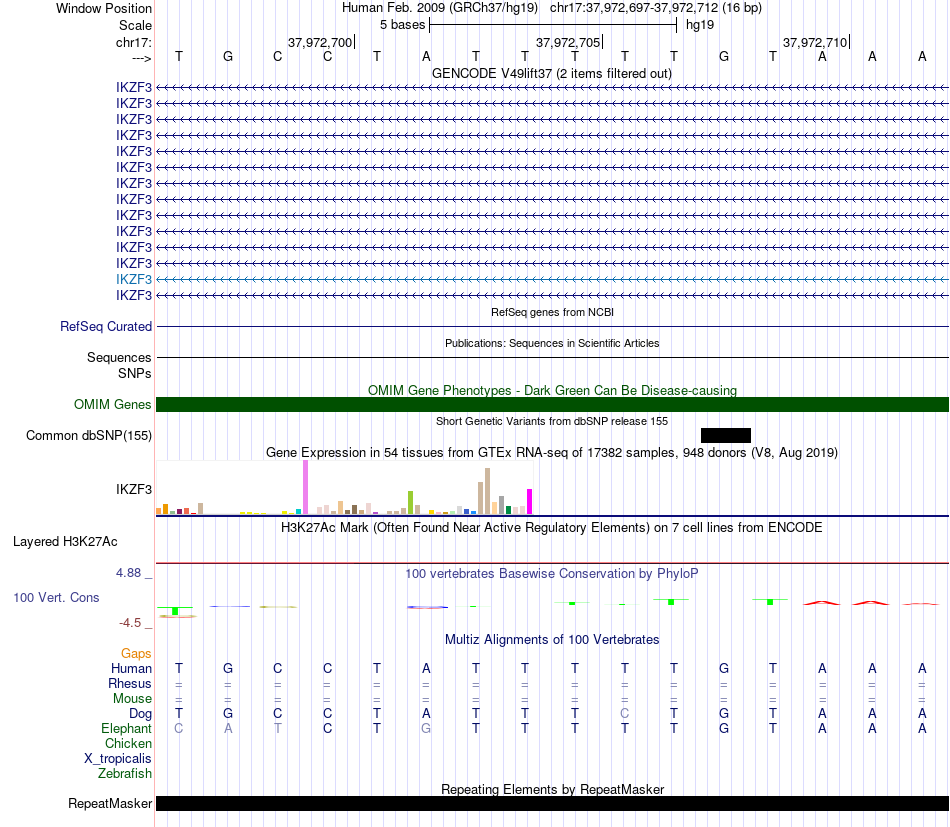Click the ---> base sequence label

click(141, 58)
